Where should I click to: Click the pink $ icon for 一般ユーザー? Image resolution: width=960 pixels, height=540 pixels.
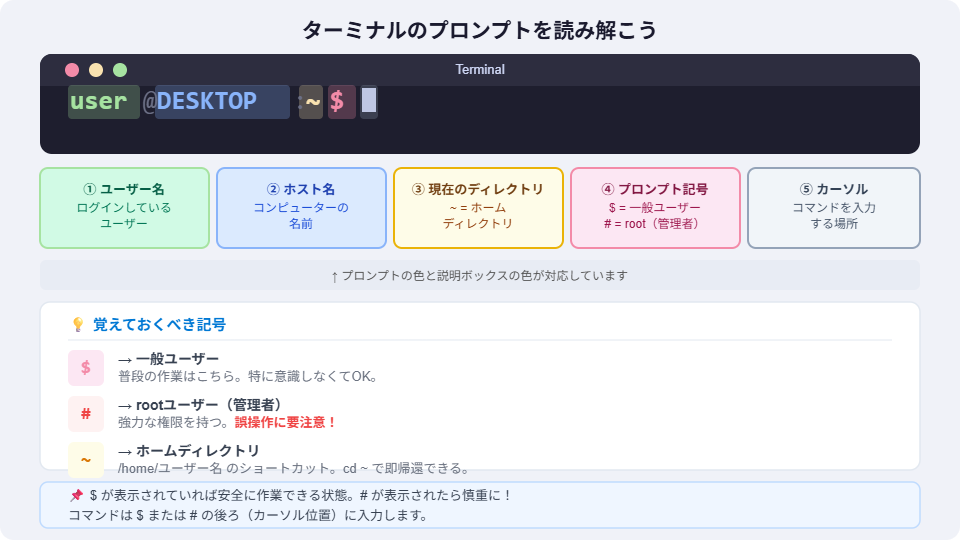click(86, 367)
